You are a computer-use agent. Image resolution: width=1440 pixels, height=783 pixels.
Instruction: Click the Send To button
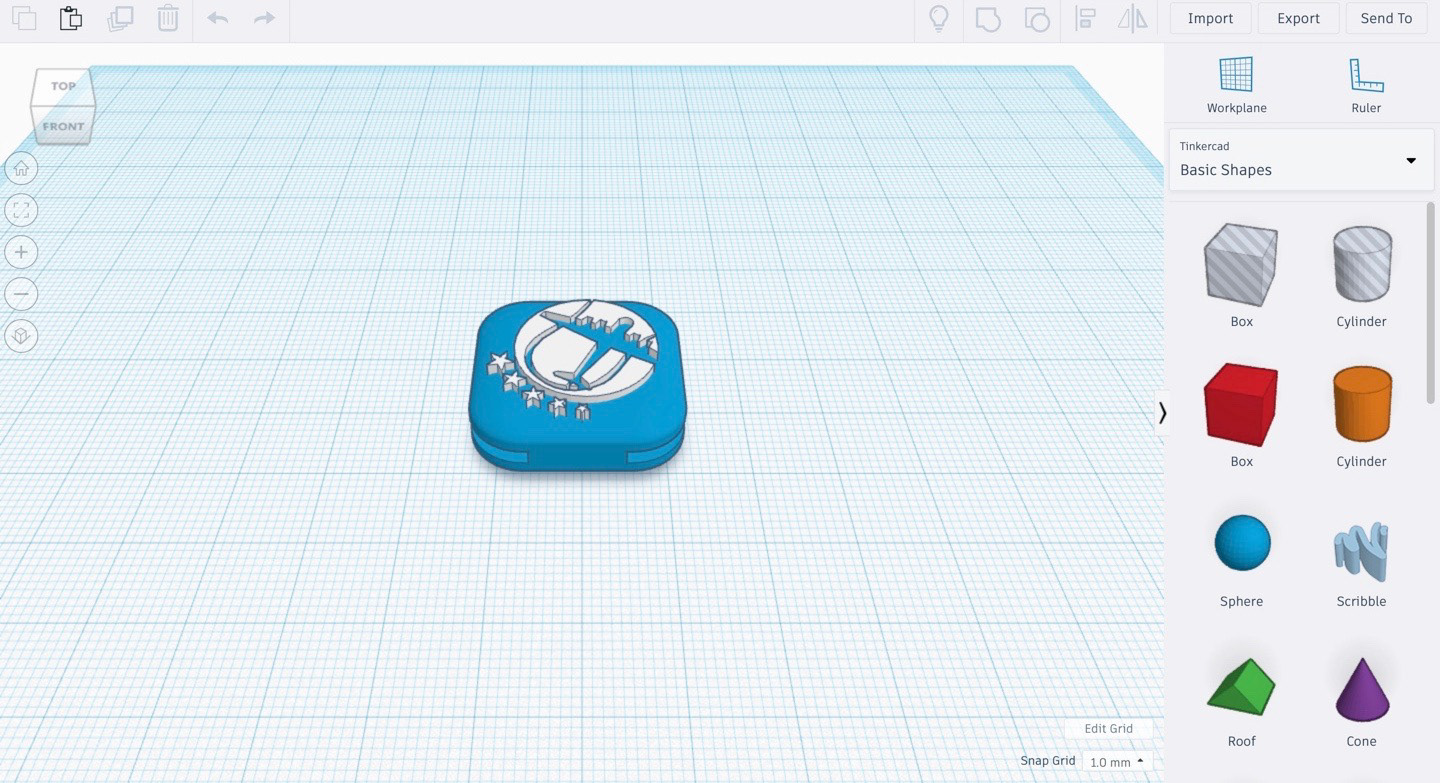click(x=1386, y=18)
